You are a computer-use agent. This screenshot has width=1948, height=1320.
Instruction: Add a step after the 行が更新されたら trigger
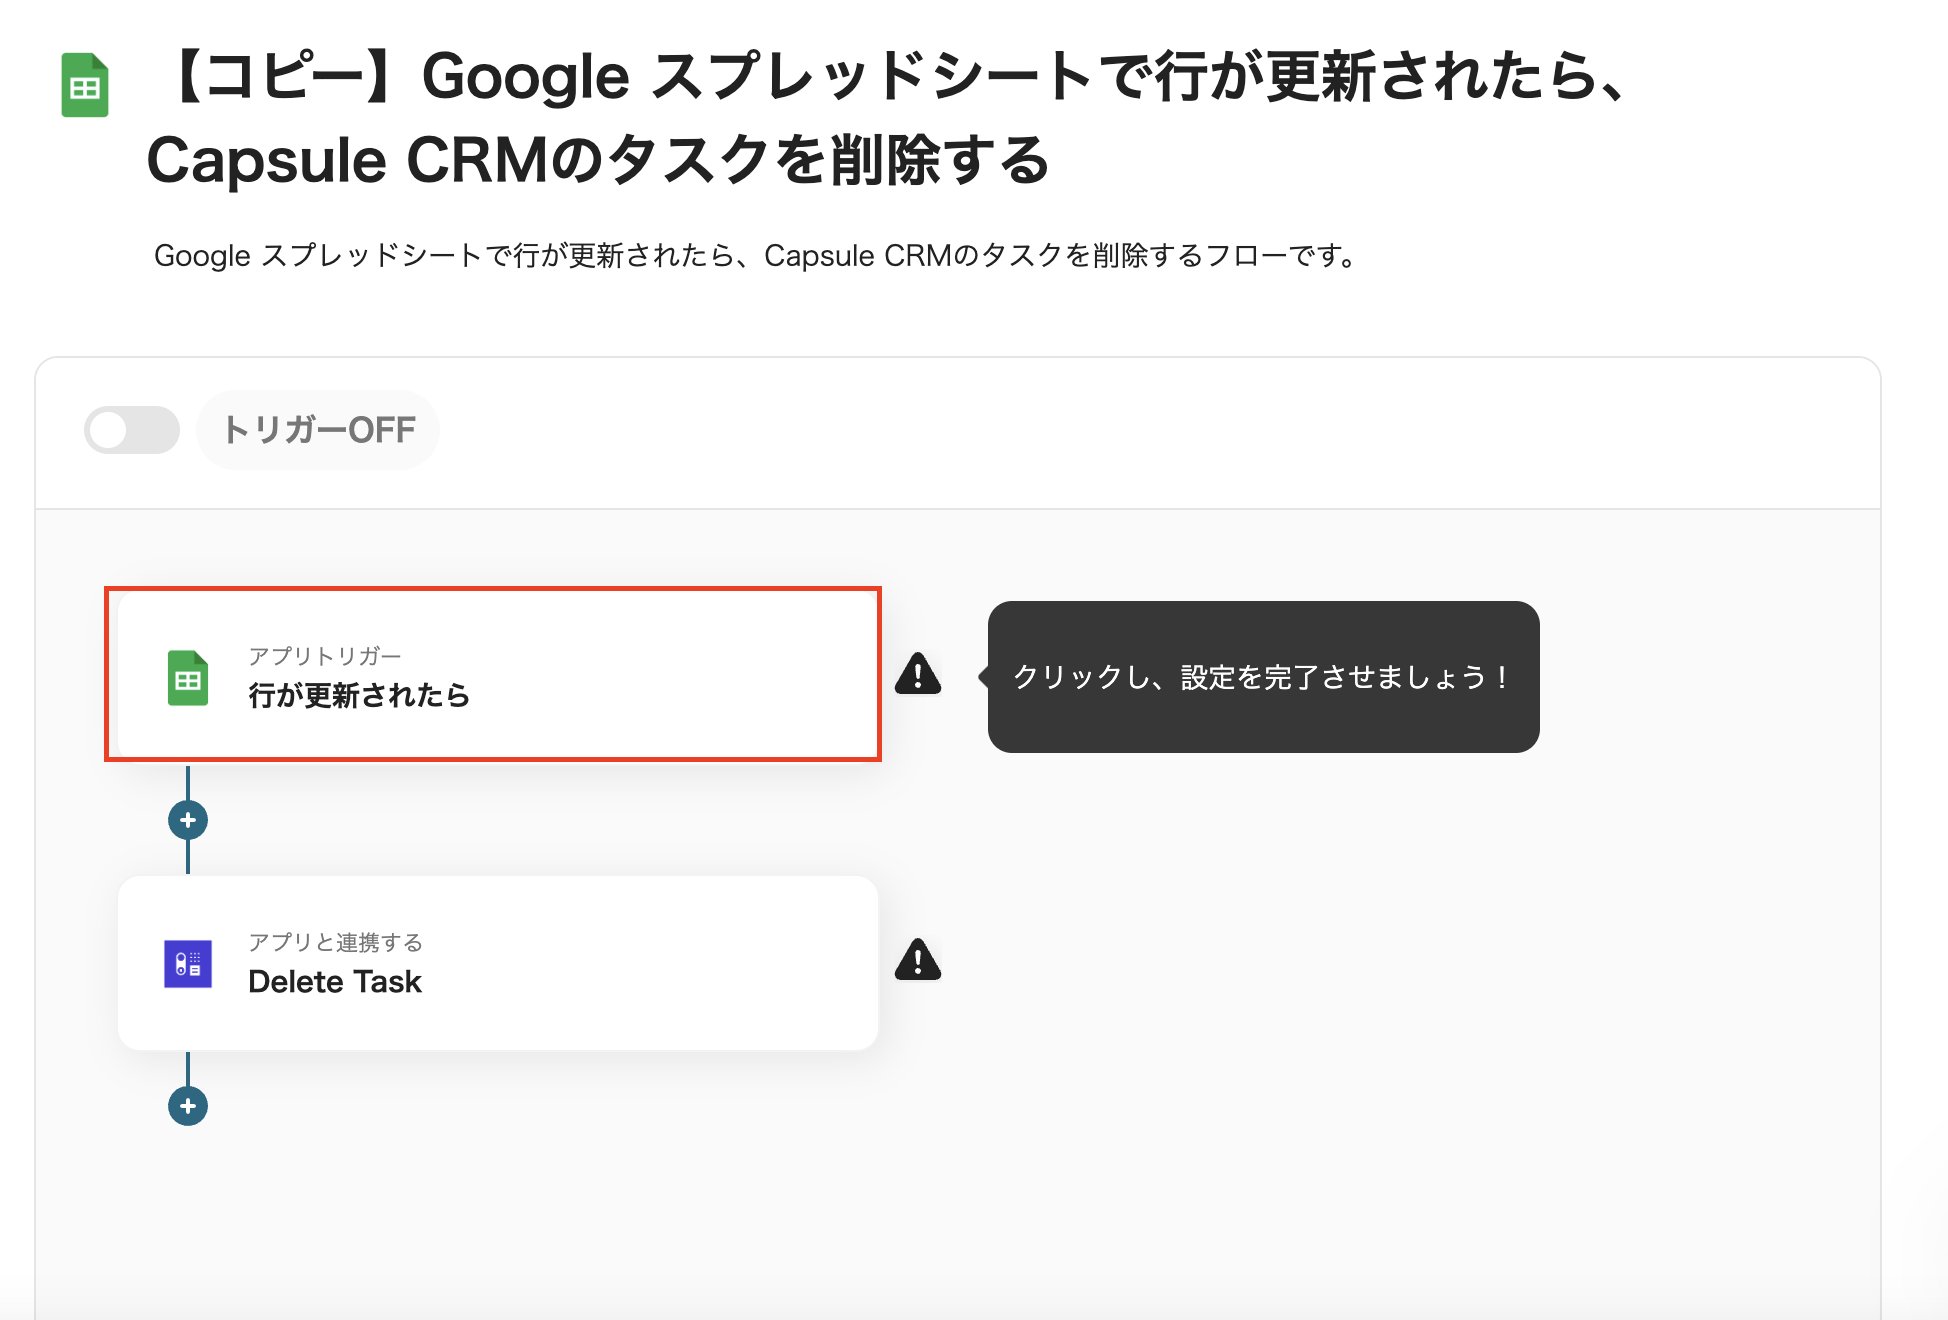188,820
